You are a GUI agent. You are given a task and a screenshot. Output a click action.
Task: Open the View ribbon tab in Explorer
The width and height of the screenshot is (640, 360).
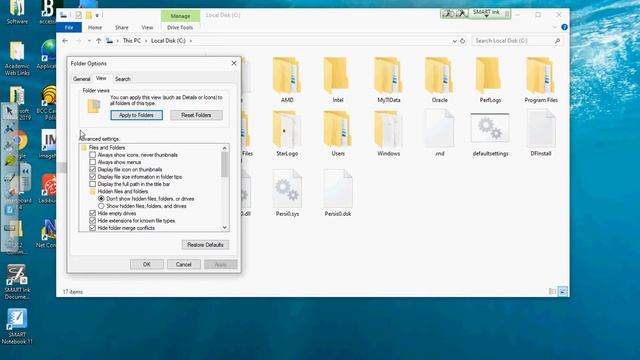pyautogui.click(x=147, y=27)
